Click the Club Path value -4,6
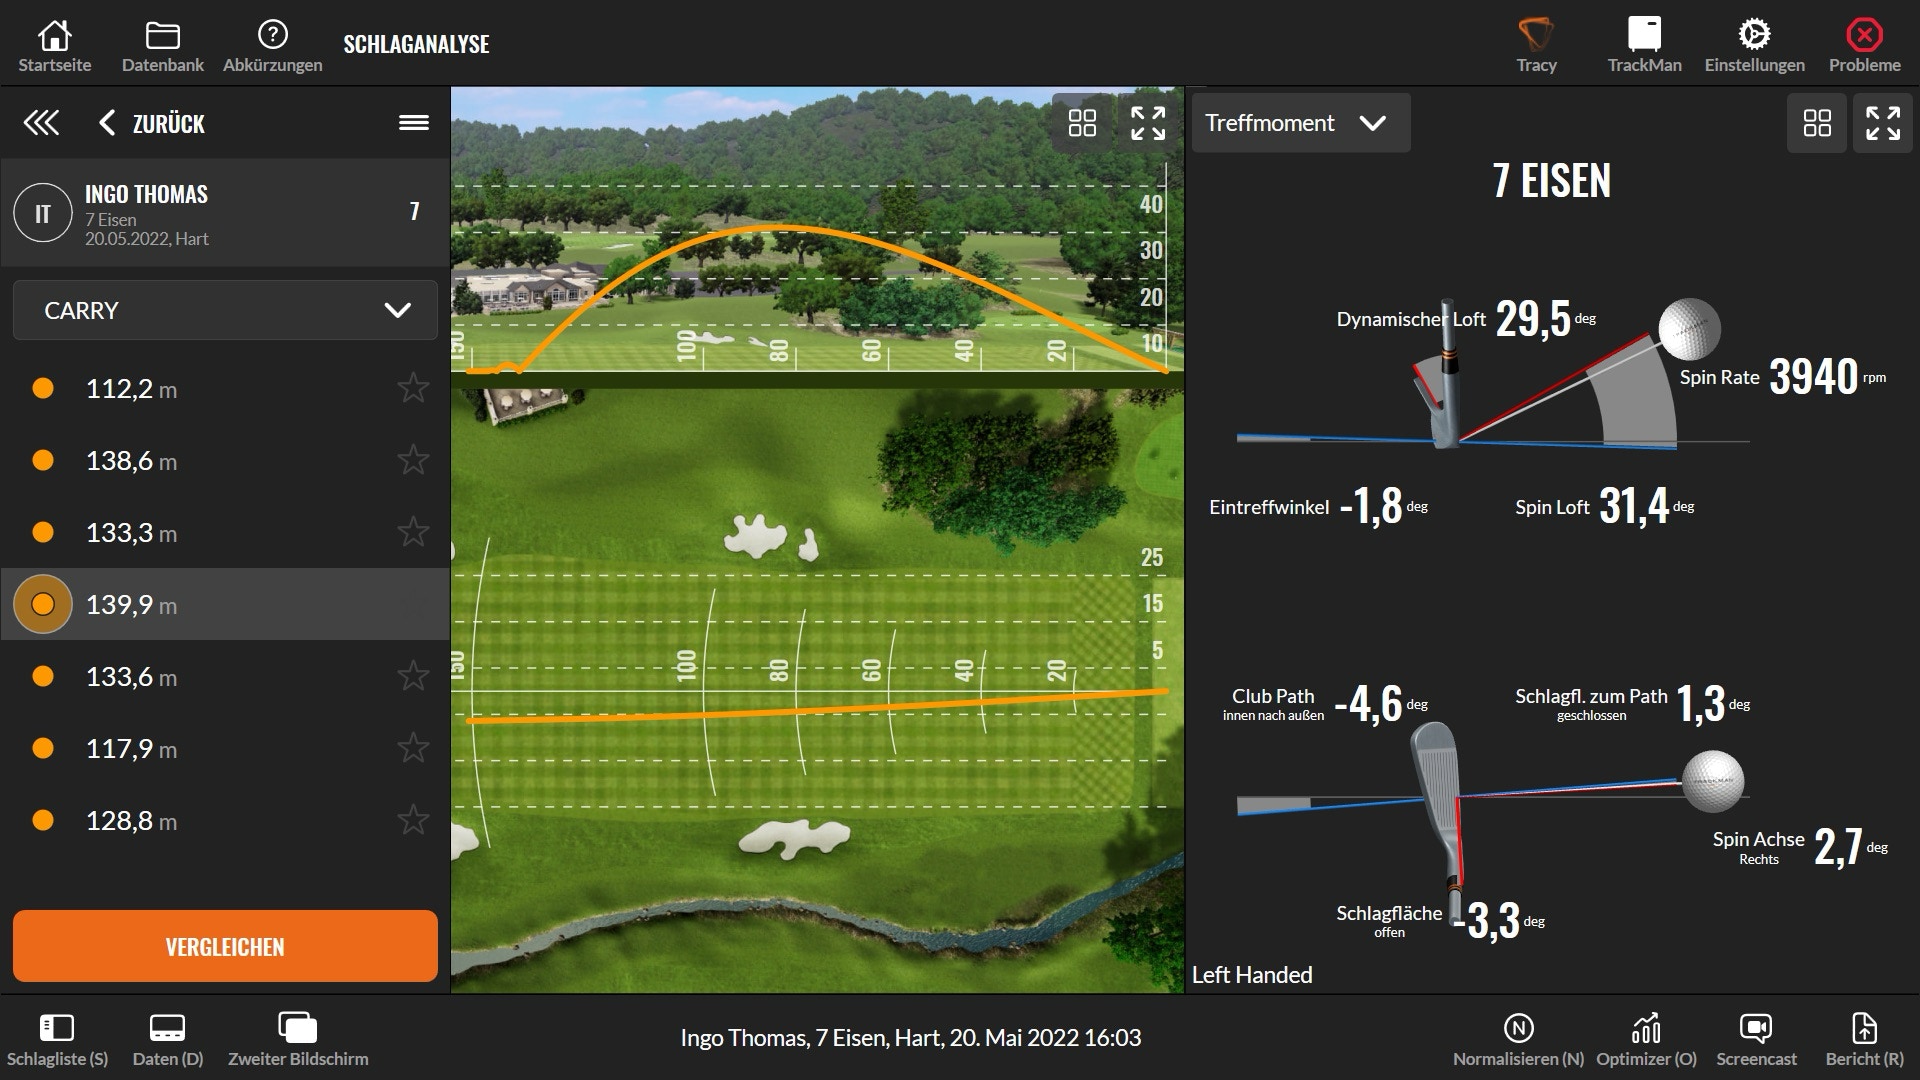Image resolution: width=1920 pixels, height=1080 pixels. (x=1369, y=704)
